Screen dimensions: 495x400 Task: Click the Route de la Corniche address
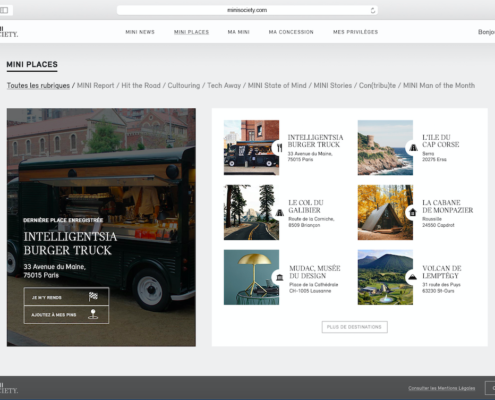[311, 222]
